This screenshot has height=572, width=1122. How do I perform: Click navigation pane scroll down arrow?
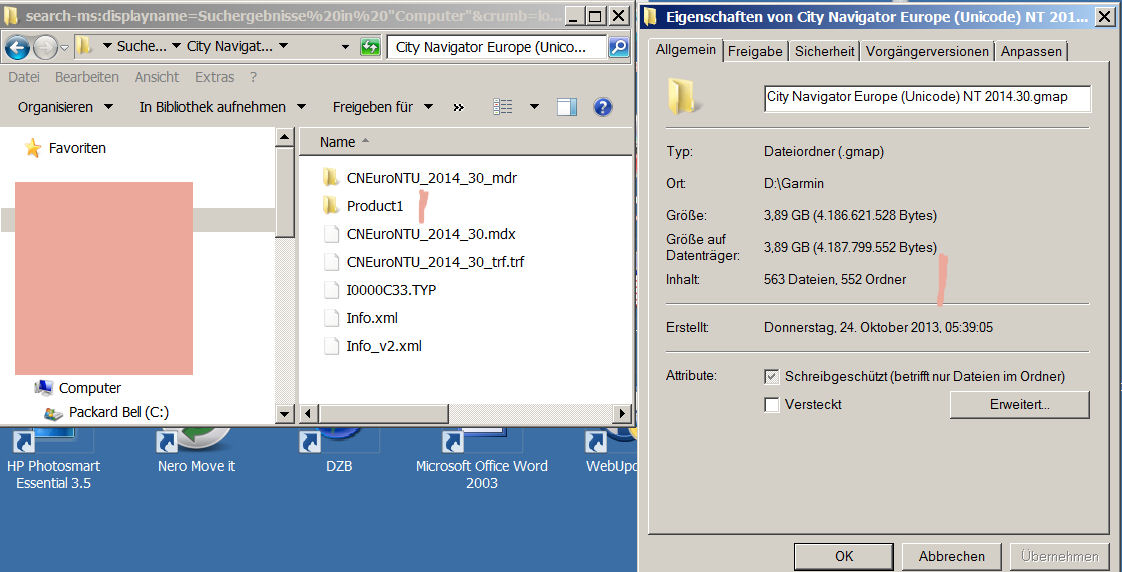(x=285, y=413)
